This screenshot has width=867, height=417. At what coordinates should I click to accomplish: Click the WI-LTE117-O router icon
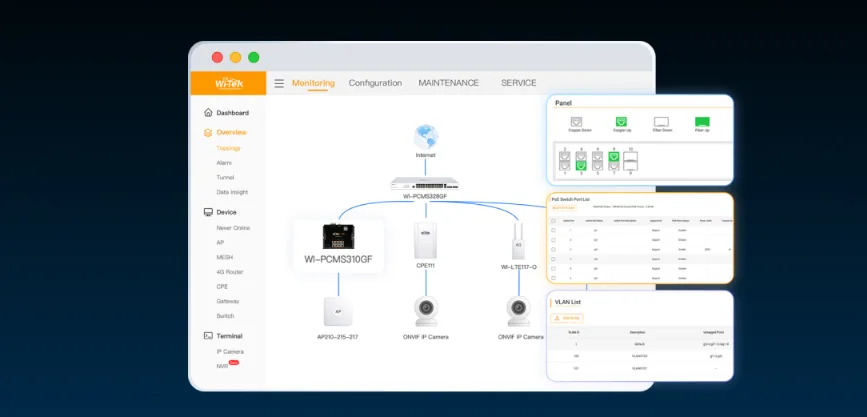(x=518, y=241)
